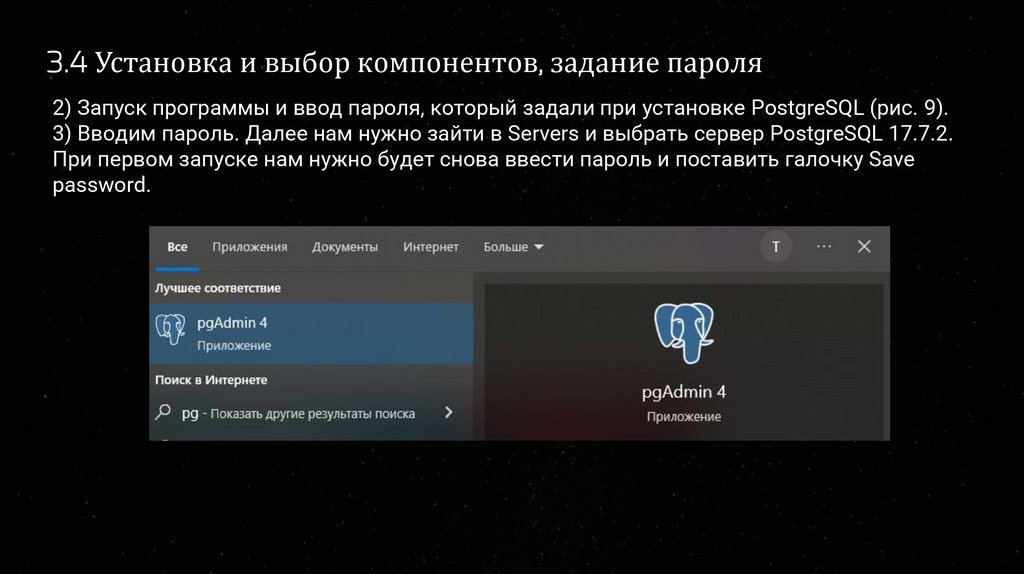Click the pgAdmin elephant icon in results list
The height and width of the screenshot is (574, 1024).
coord(170,328)
